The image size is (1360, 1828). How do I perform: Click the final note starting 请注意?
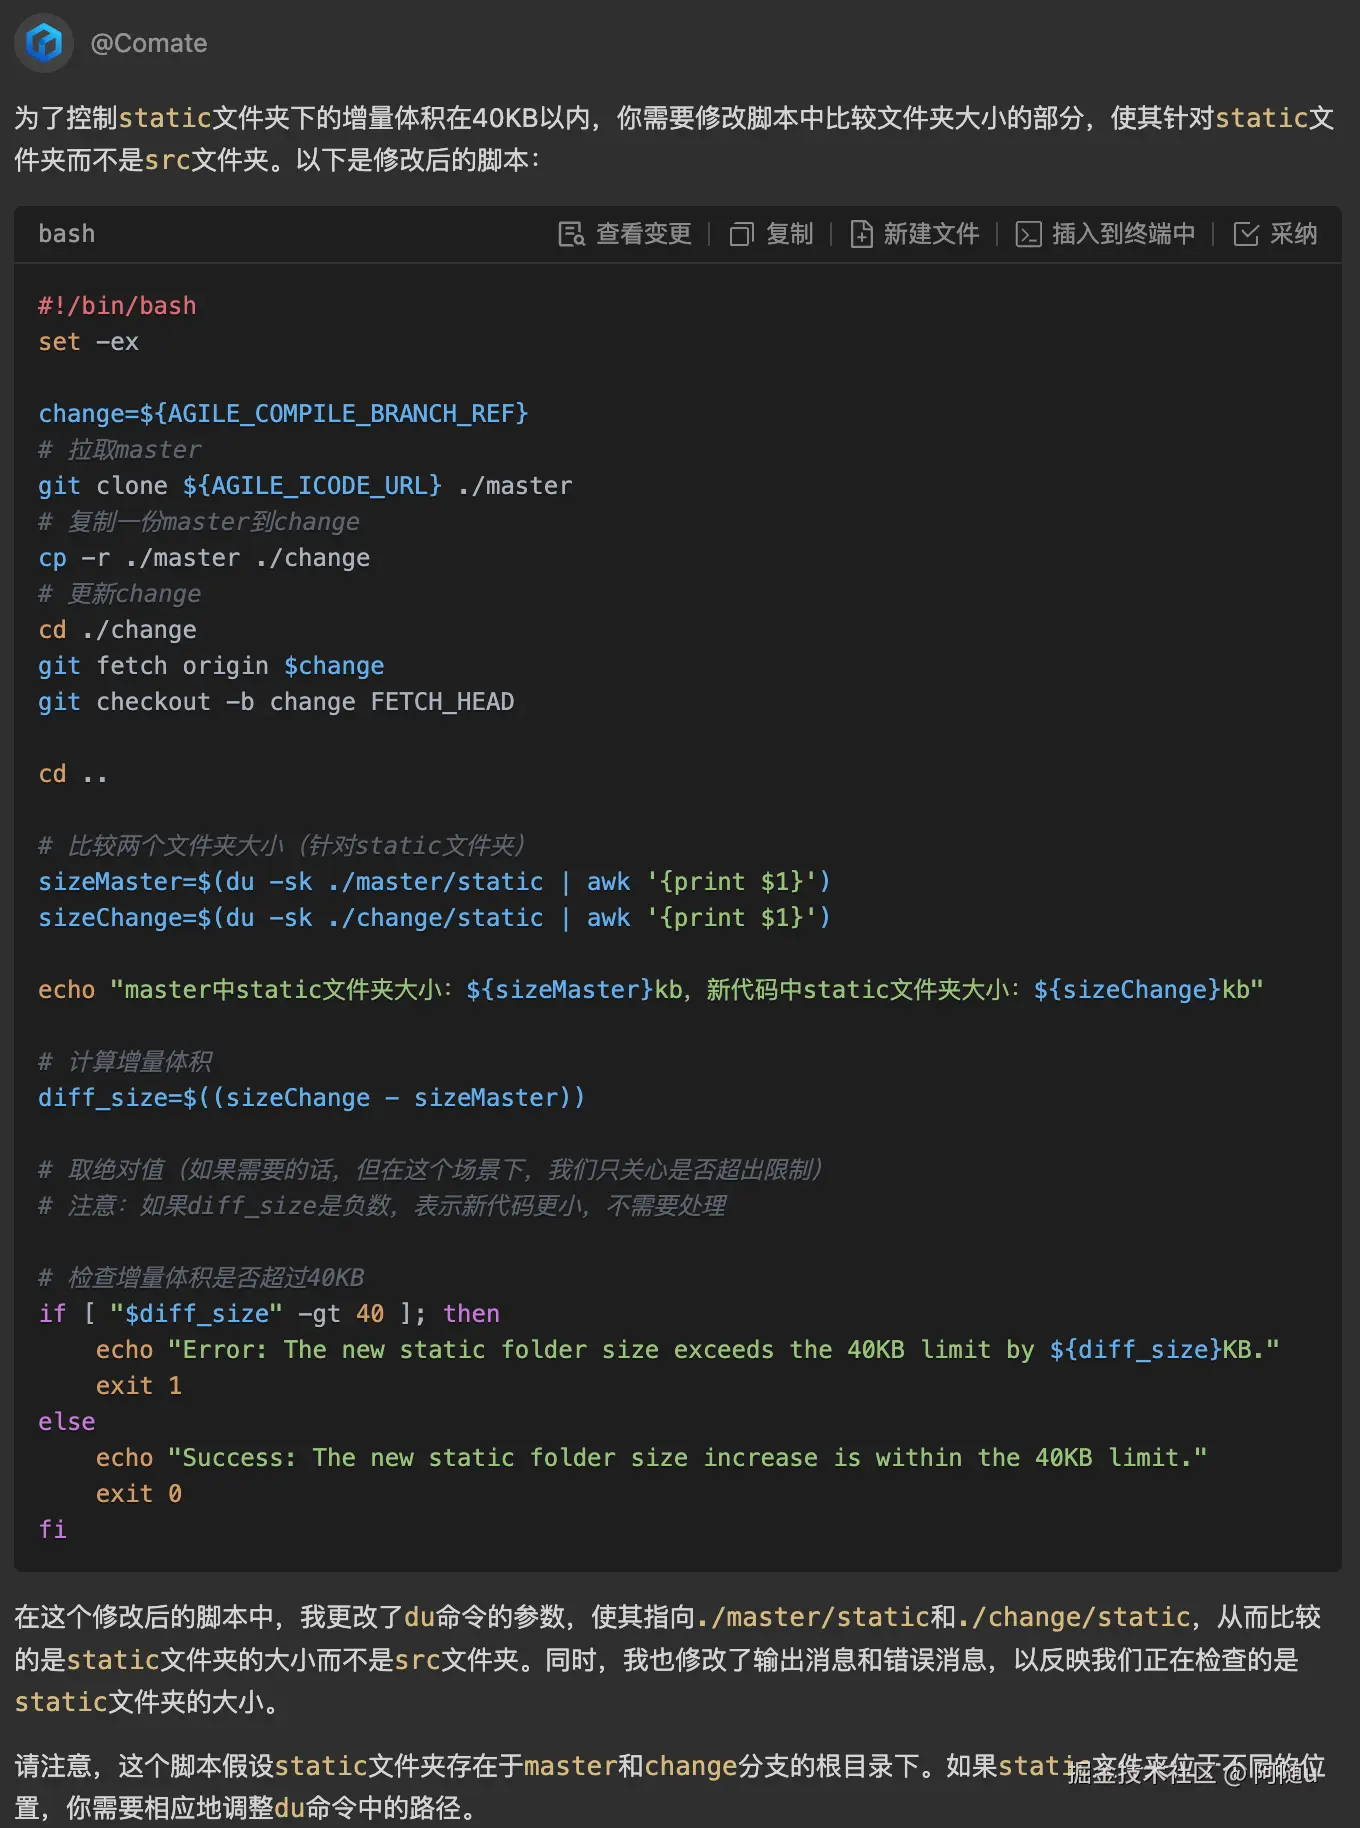(670, 1787)
